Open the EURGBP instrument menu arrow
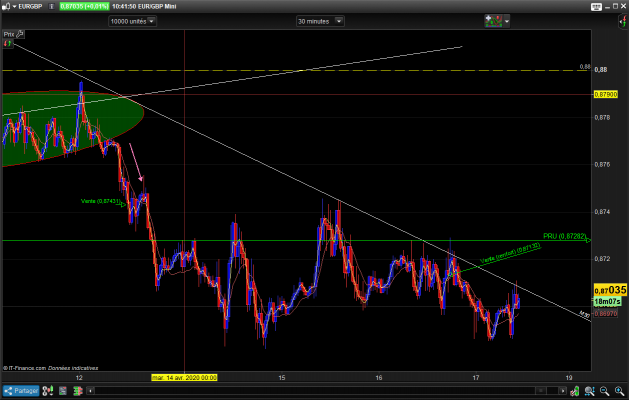 (x=14, y=6)
